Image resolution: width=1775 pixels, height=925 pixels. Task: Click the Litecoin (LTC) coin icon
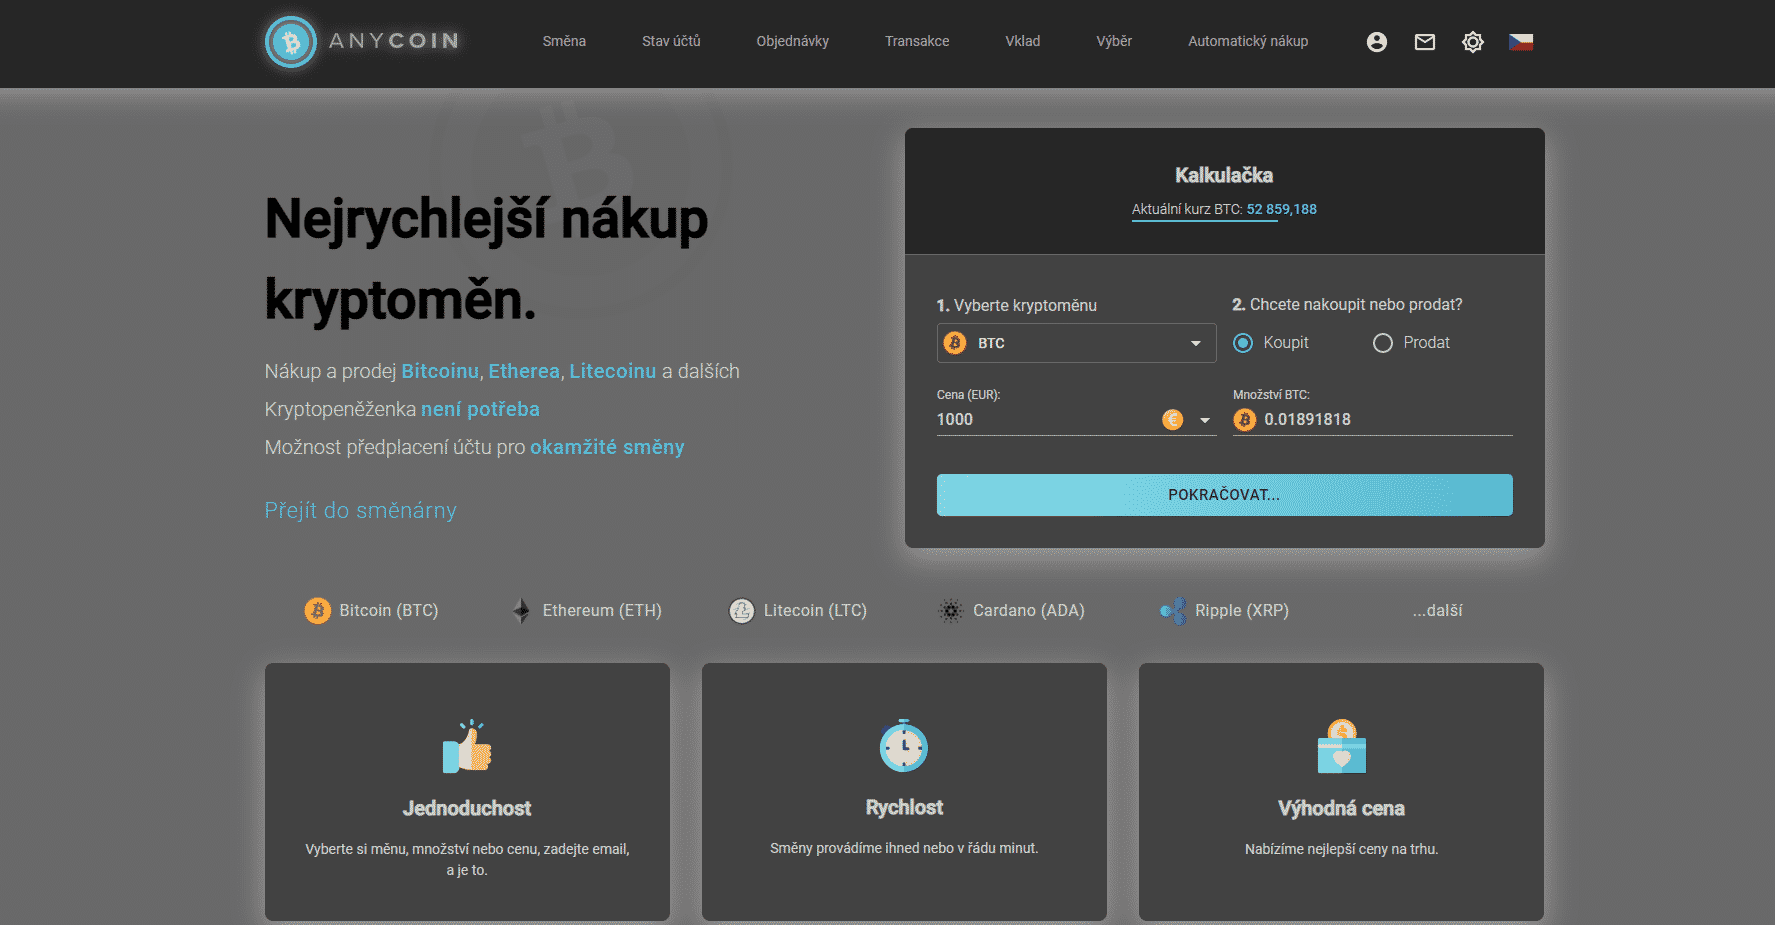point(742,611)
